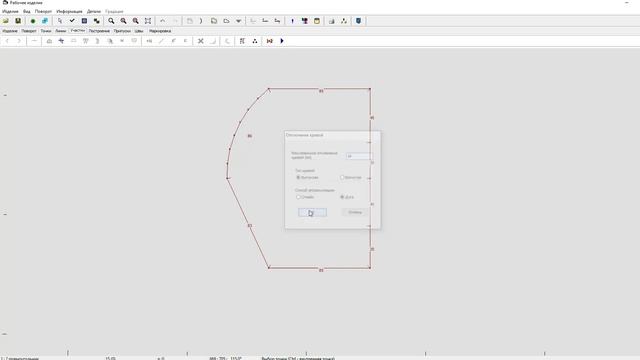The width and height of the screenshot is (640, 360).
Task: Switch to the Линии tab
Action: pyautogui.click(x=60, y=31)
